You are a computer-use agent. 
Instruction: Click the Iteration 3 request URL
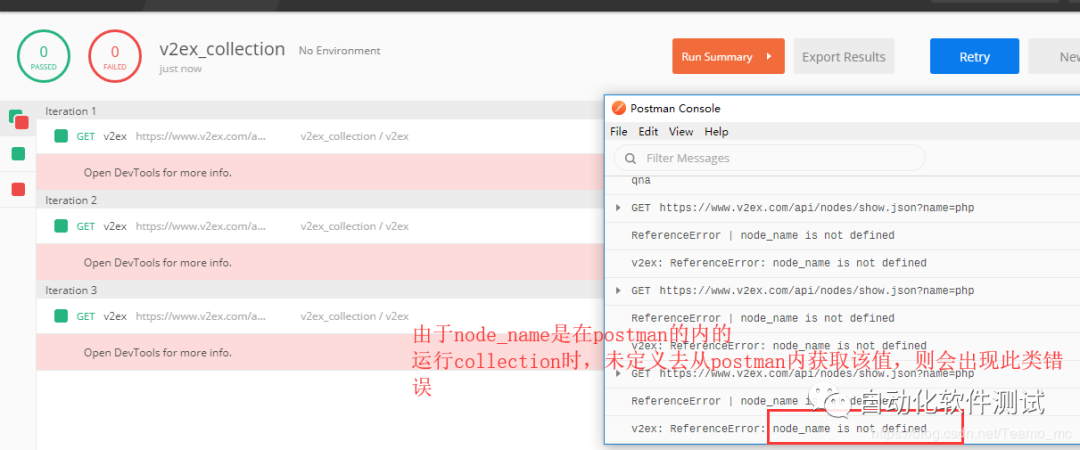pyautogui.click(x=201, y=316)
